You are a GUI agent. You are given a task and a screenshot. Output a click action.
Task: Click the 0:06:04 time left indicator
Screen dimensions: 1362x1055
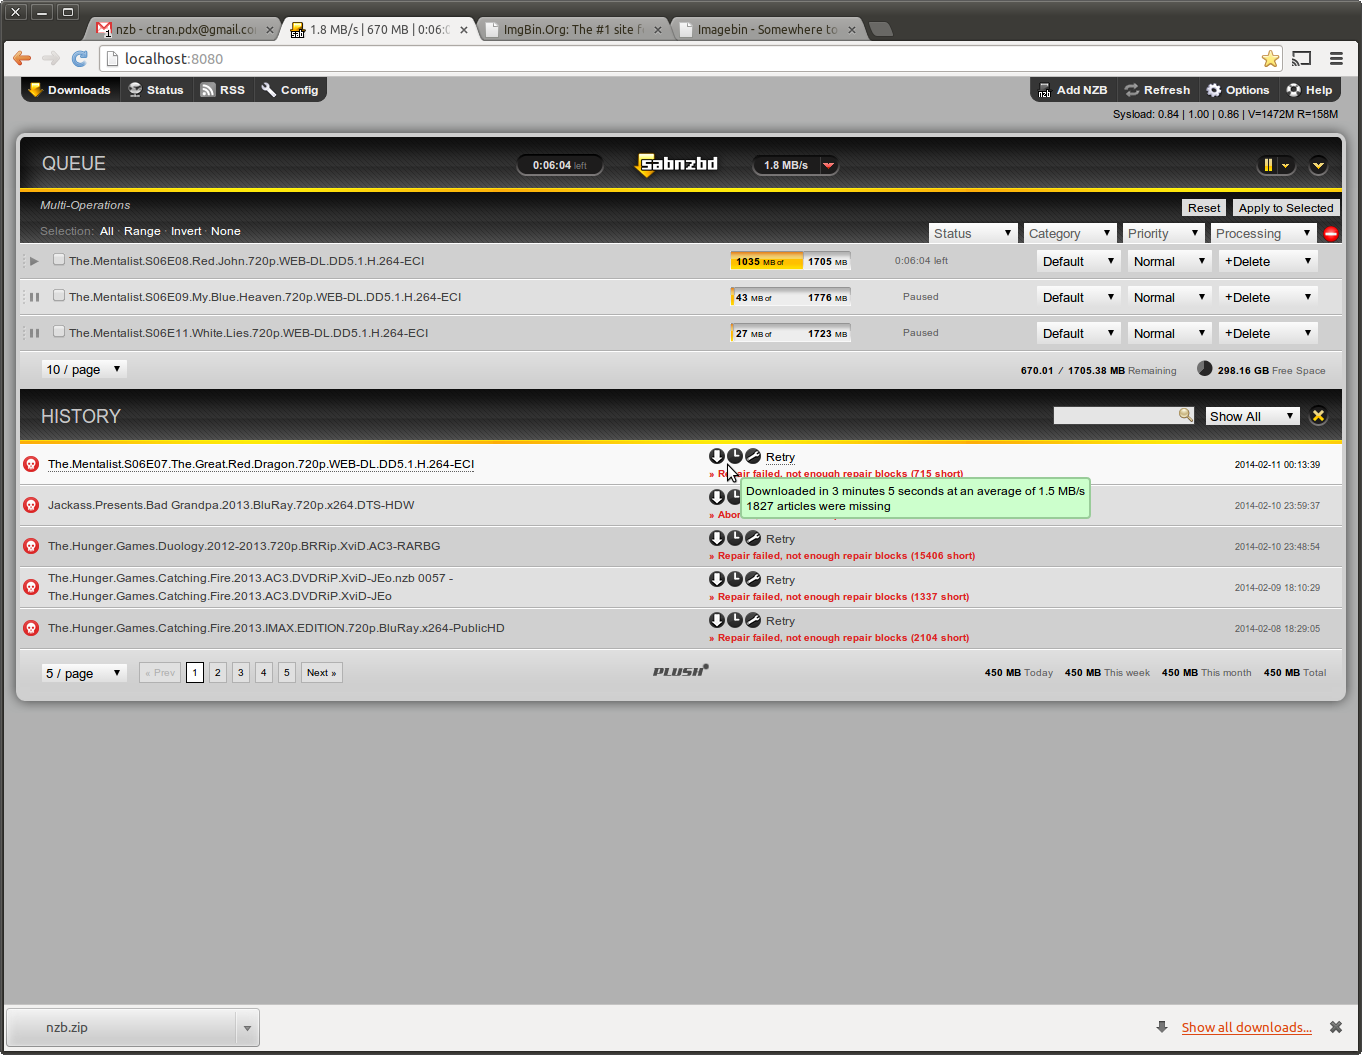[x=560, y=165]
